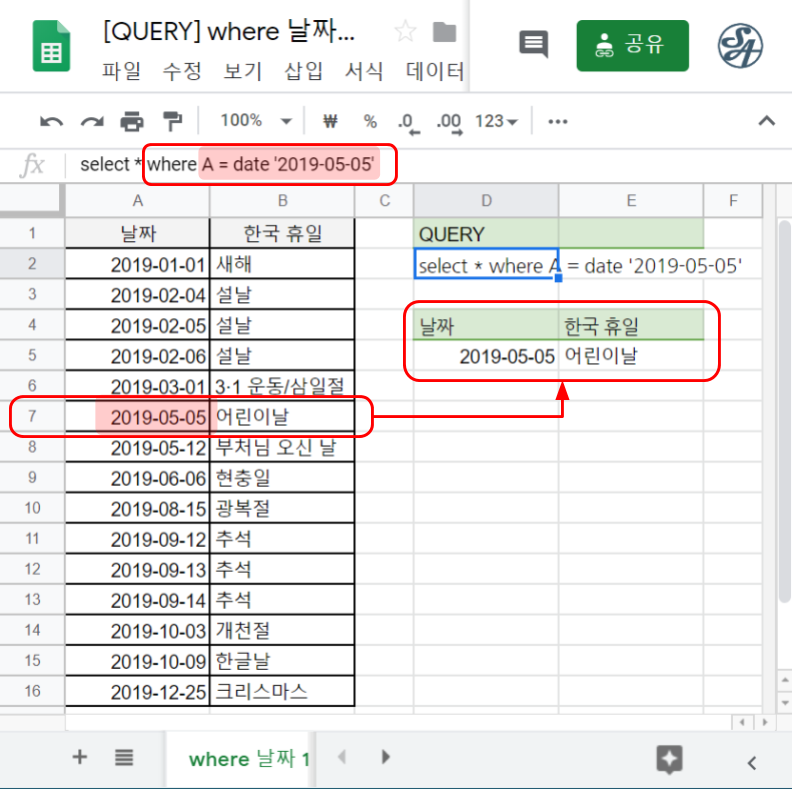Click cell containing 2019-01-01
This screenshot has width=792, height=789.
[137, 264]
